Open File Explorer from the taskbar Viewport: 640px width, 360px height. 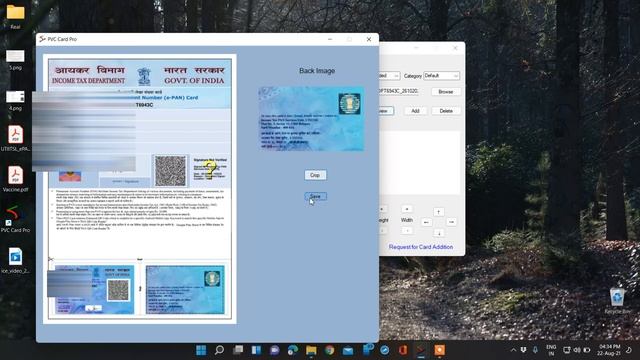[x=311, y=350]
